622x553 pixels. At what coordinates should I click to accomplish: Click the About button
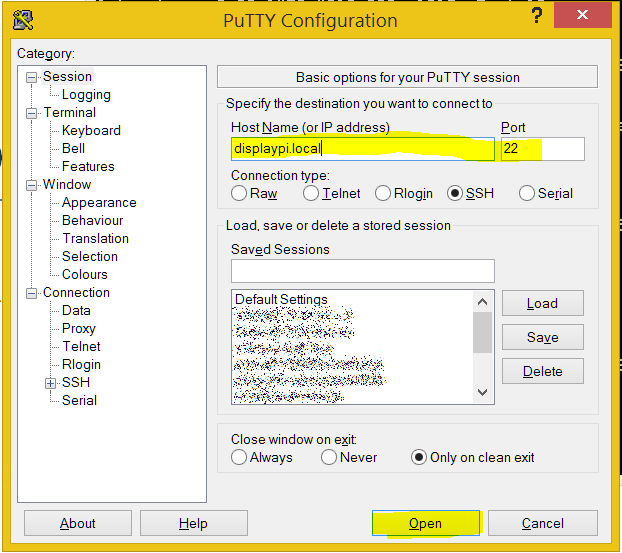tap(78, 523)
